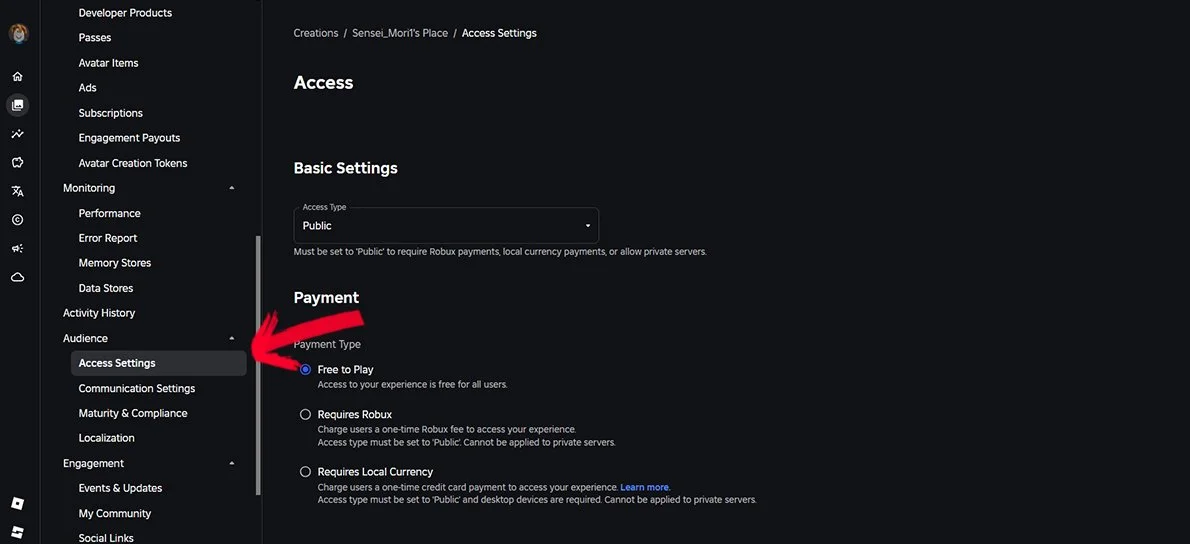
Task: Collapse the Audience section
Action: pos(232,338)
